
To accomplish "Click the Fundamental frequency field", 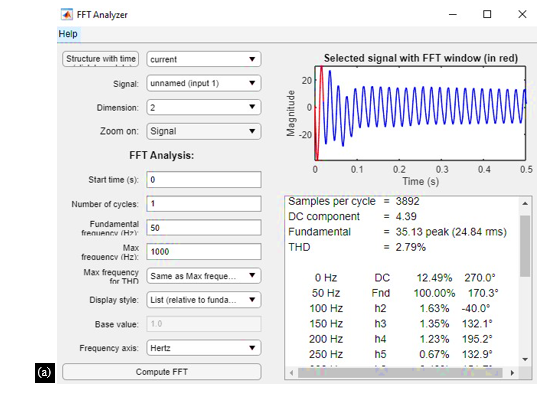I will coord(204,228).
